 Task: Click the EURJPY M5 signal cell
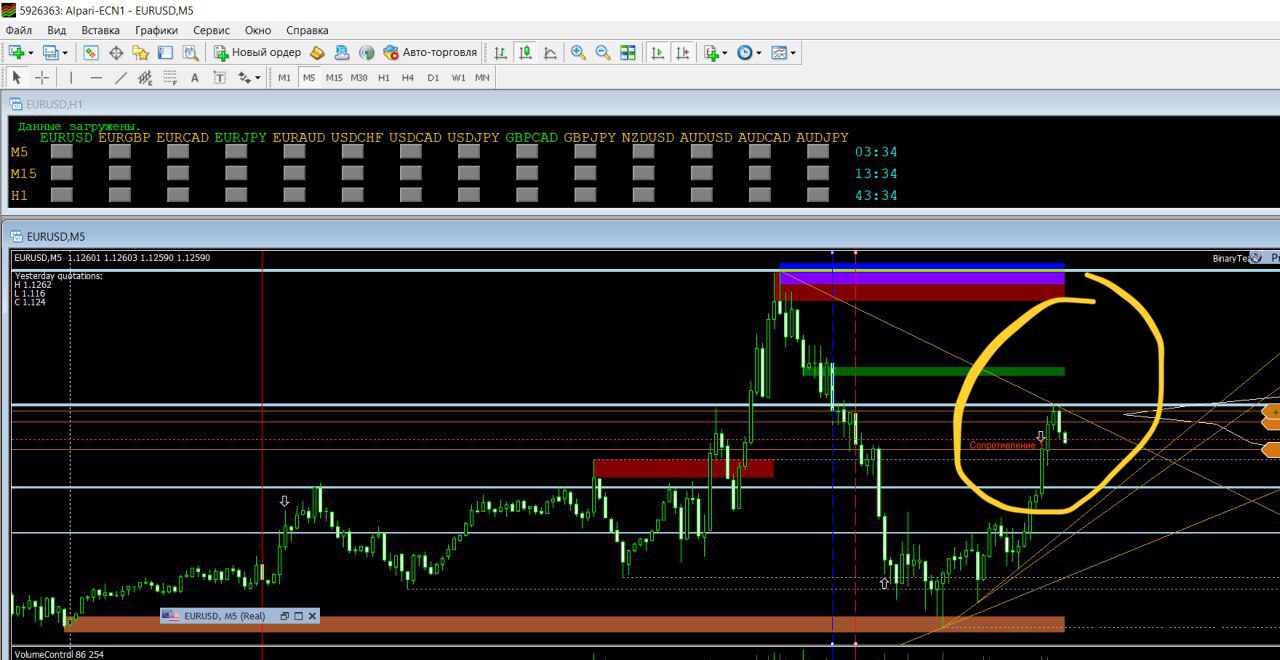point(236,152)
